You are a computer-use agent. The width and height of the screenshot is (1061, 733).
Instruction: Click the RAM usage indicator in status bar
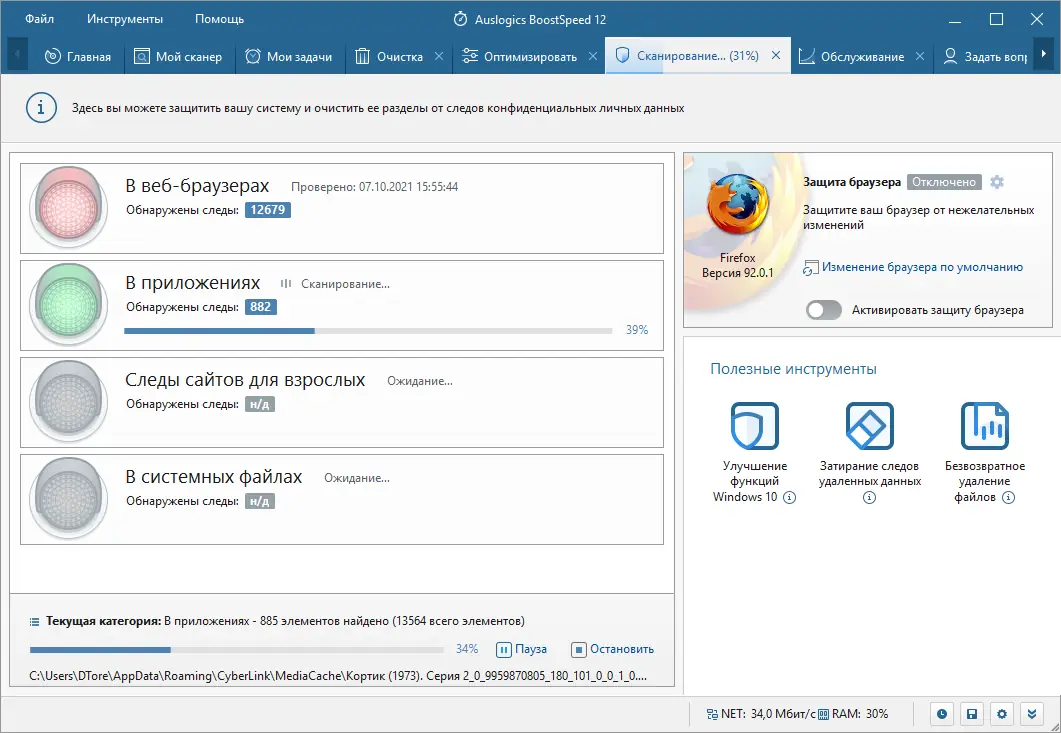tap(853, 714)
